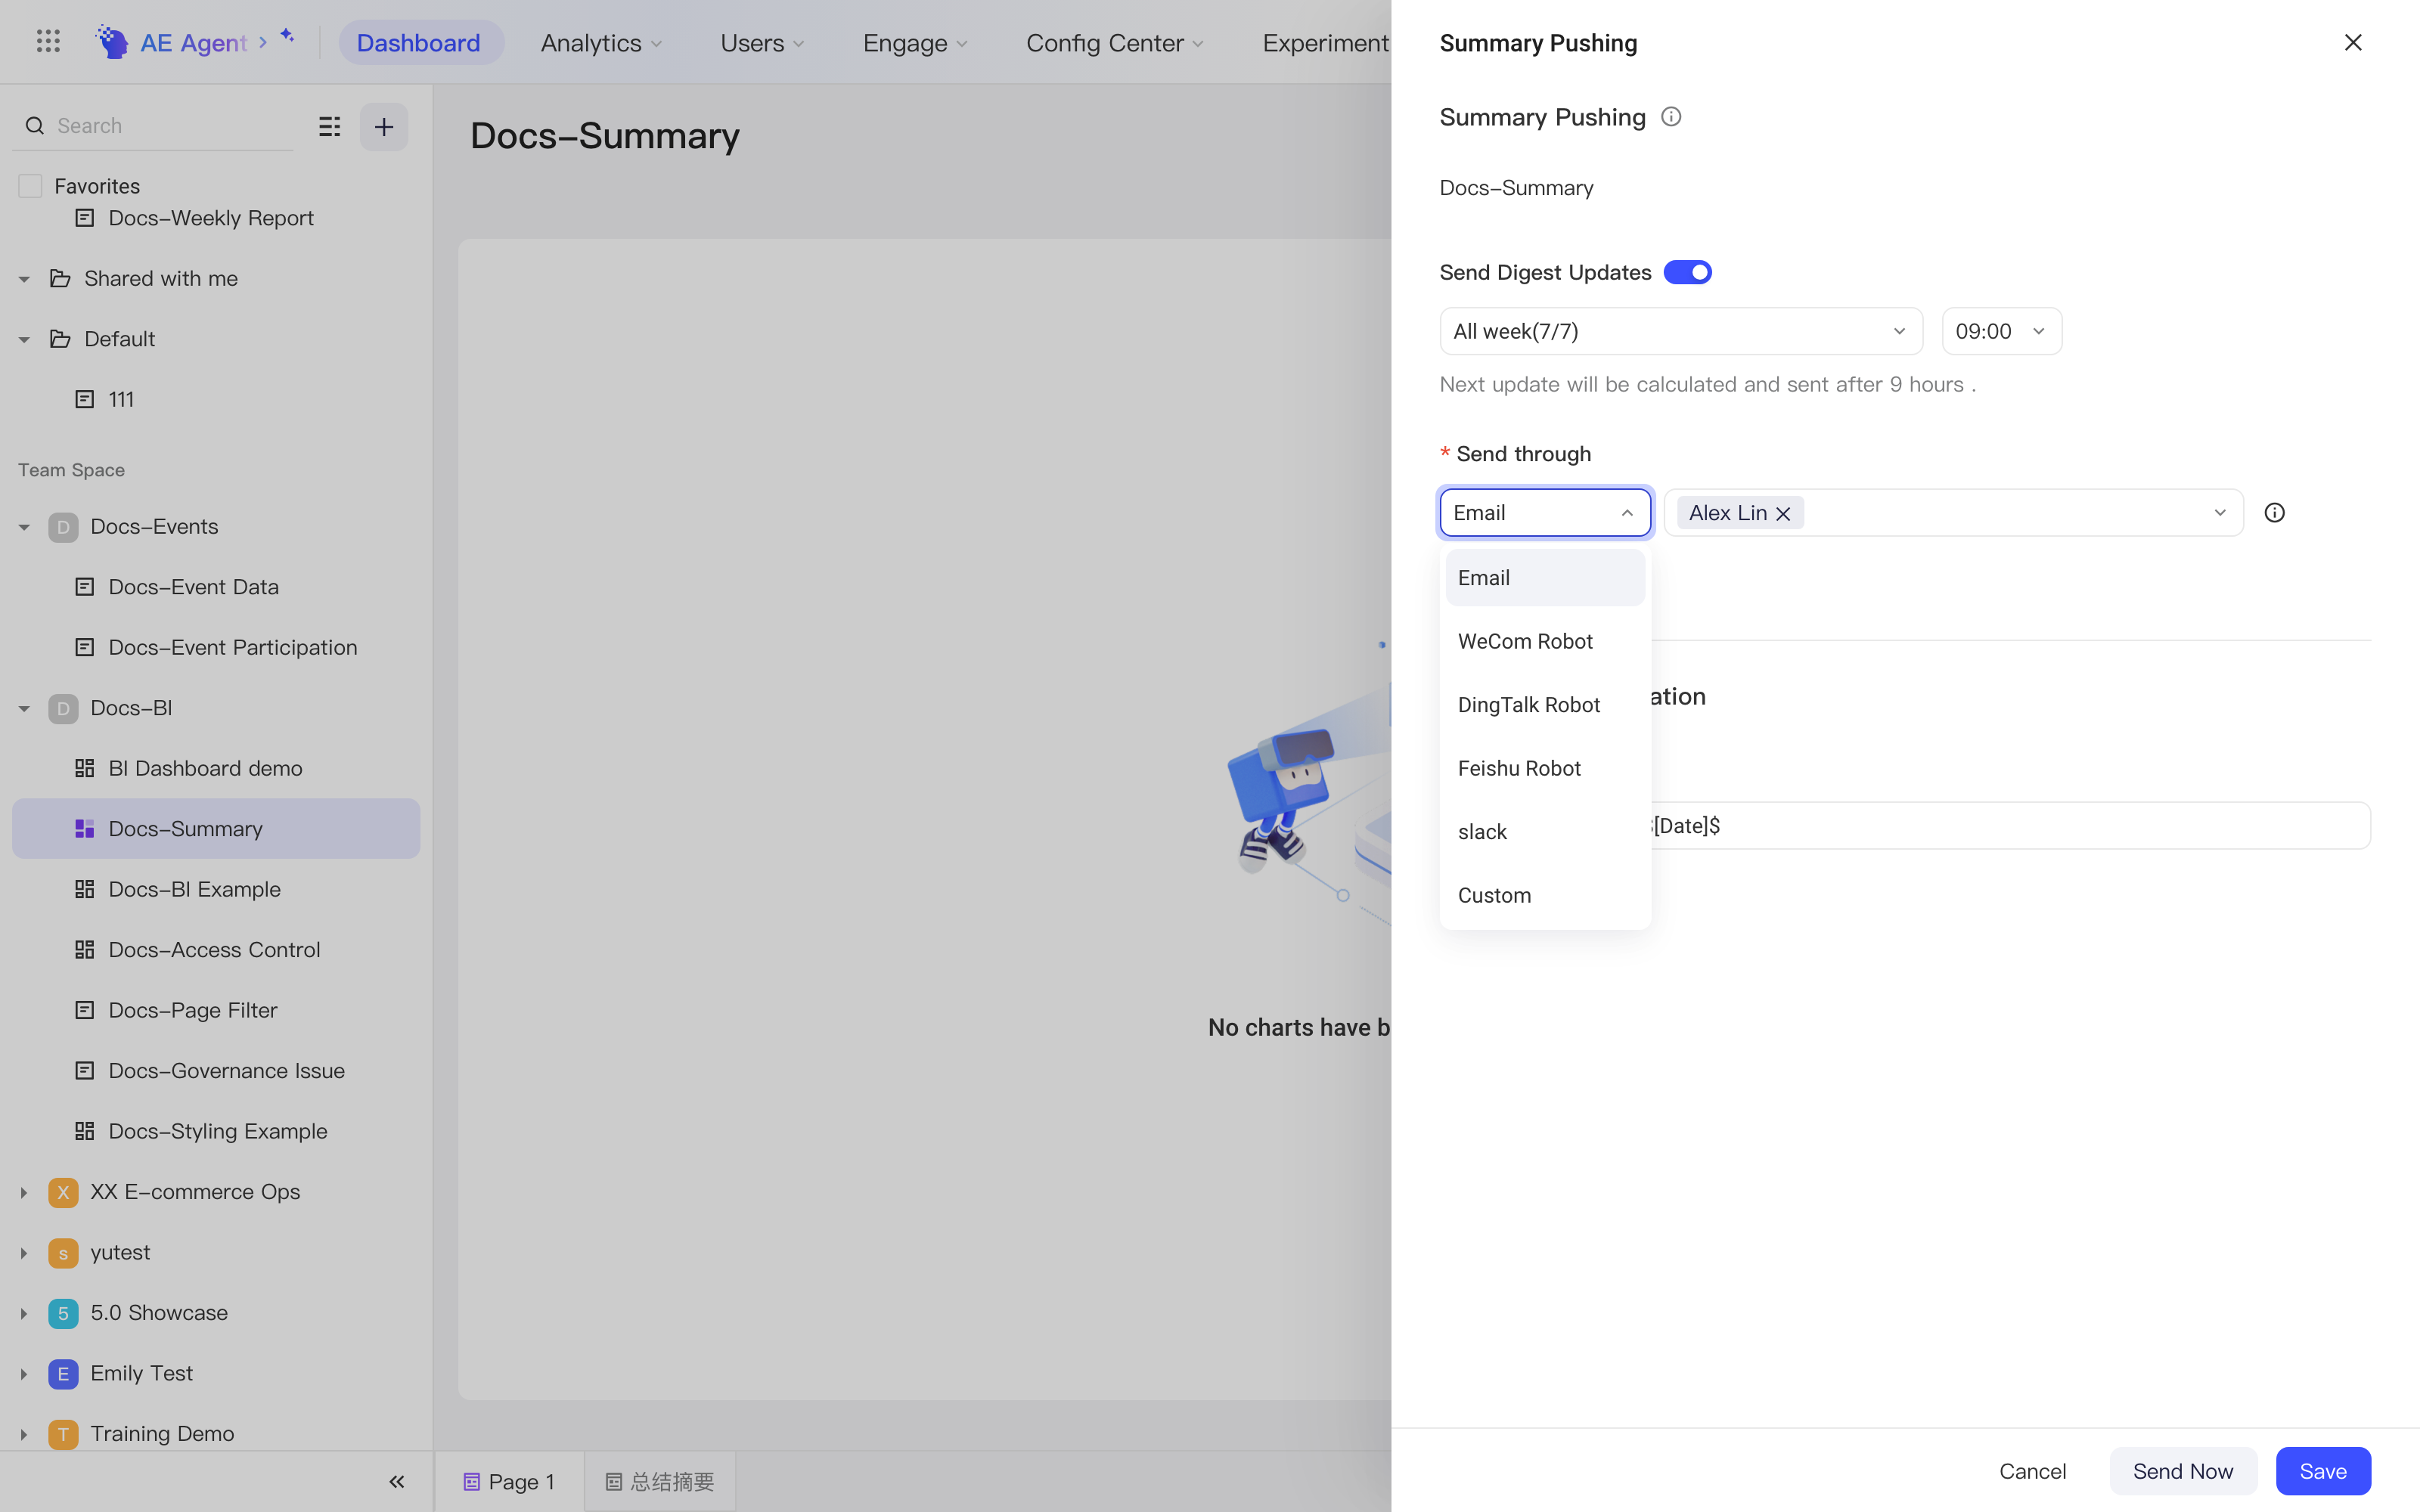Switch to the Page 1 tab
Screen dimensions: 2420x1512
tap(509, 1482)
